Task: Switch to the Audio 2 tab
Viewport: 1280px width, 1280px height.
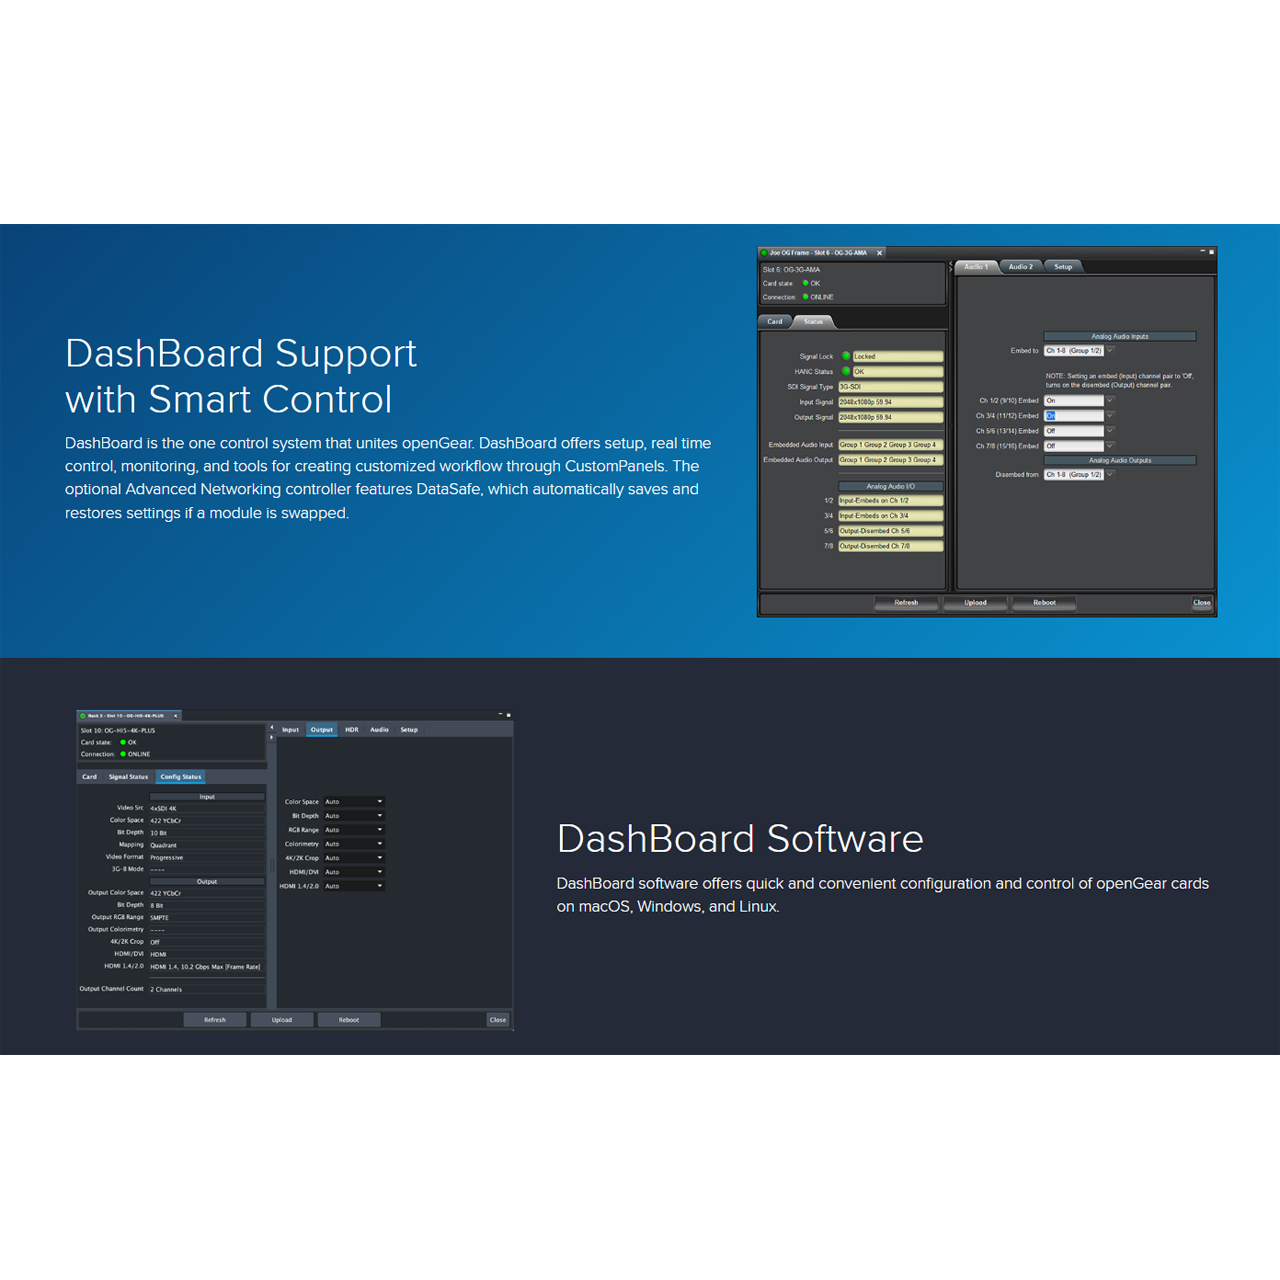Action: pos(1020,267)
